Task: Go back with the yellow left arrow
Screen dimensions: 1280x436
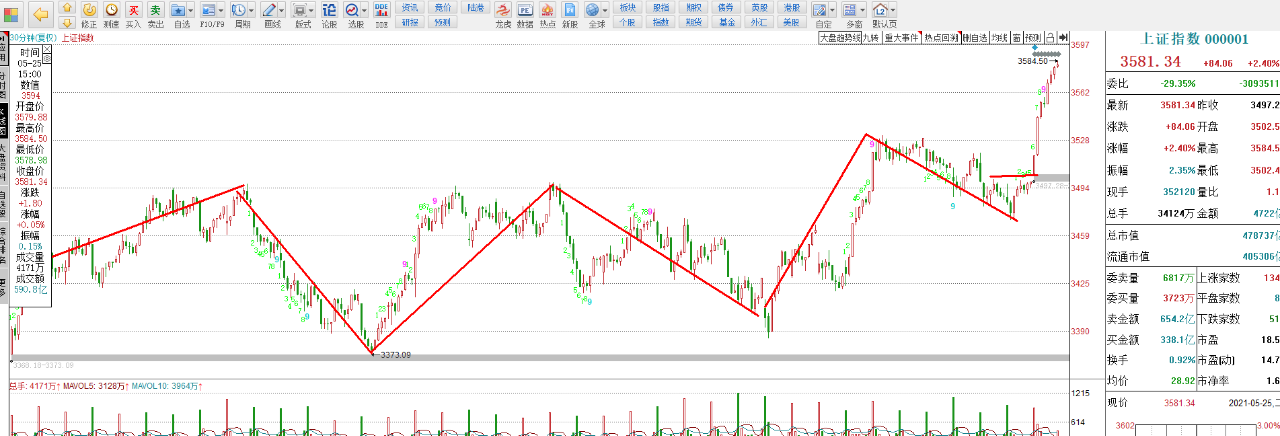Action: (x=41, y=14)
